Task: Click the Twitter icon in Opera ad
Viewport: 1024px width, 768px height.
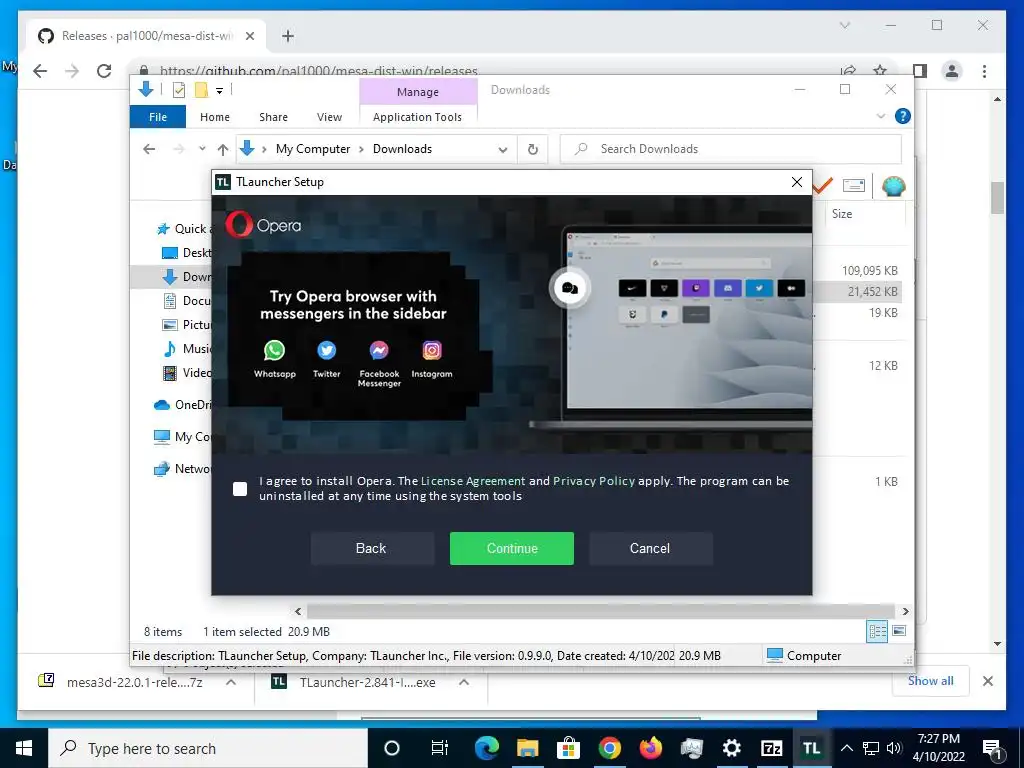Action: [327, 351]
